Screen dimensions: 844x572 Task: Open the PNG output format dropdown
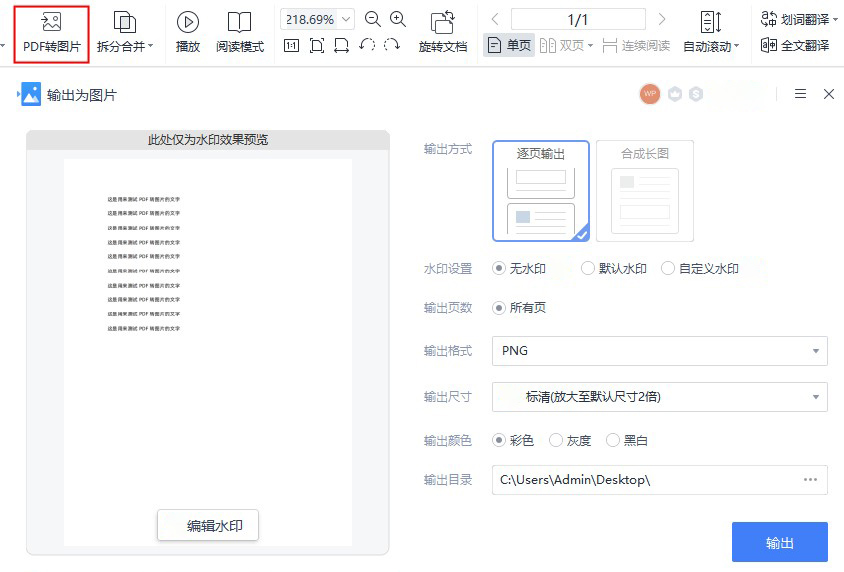[659, 351]
